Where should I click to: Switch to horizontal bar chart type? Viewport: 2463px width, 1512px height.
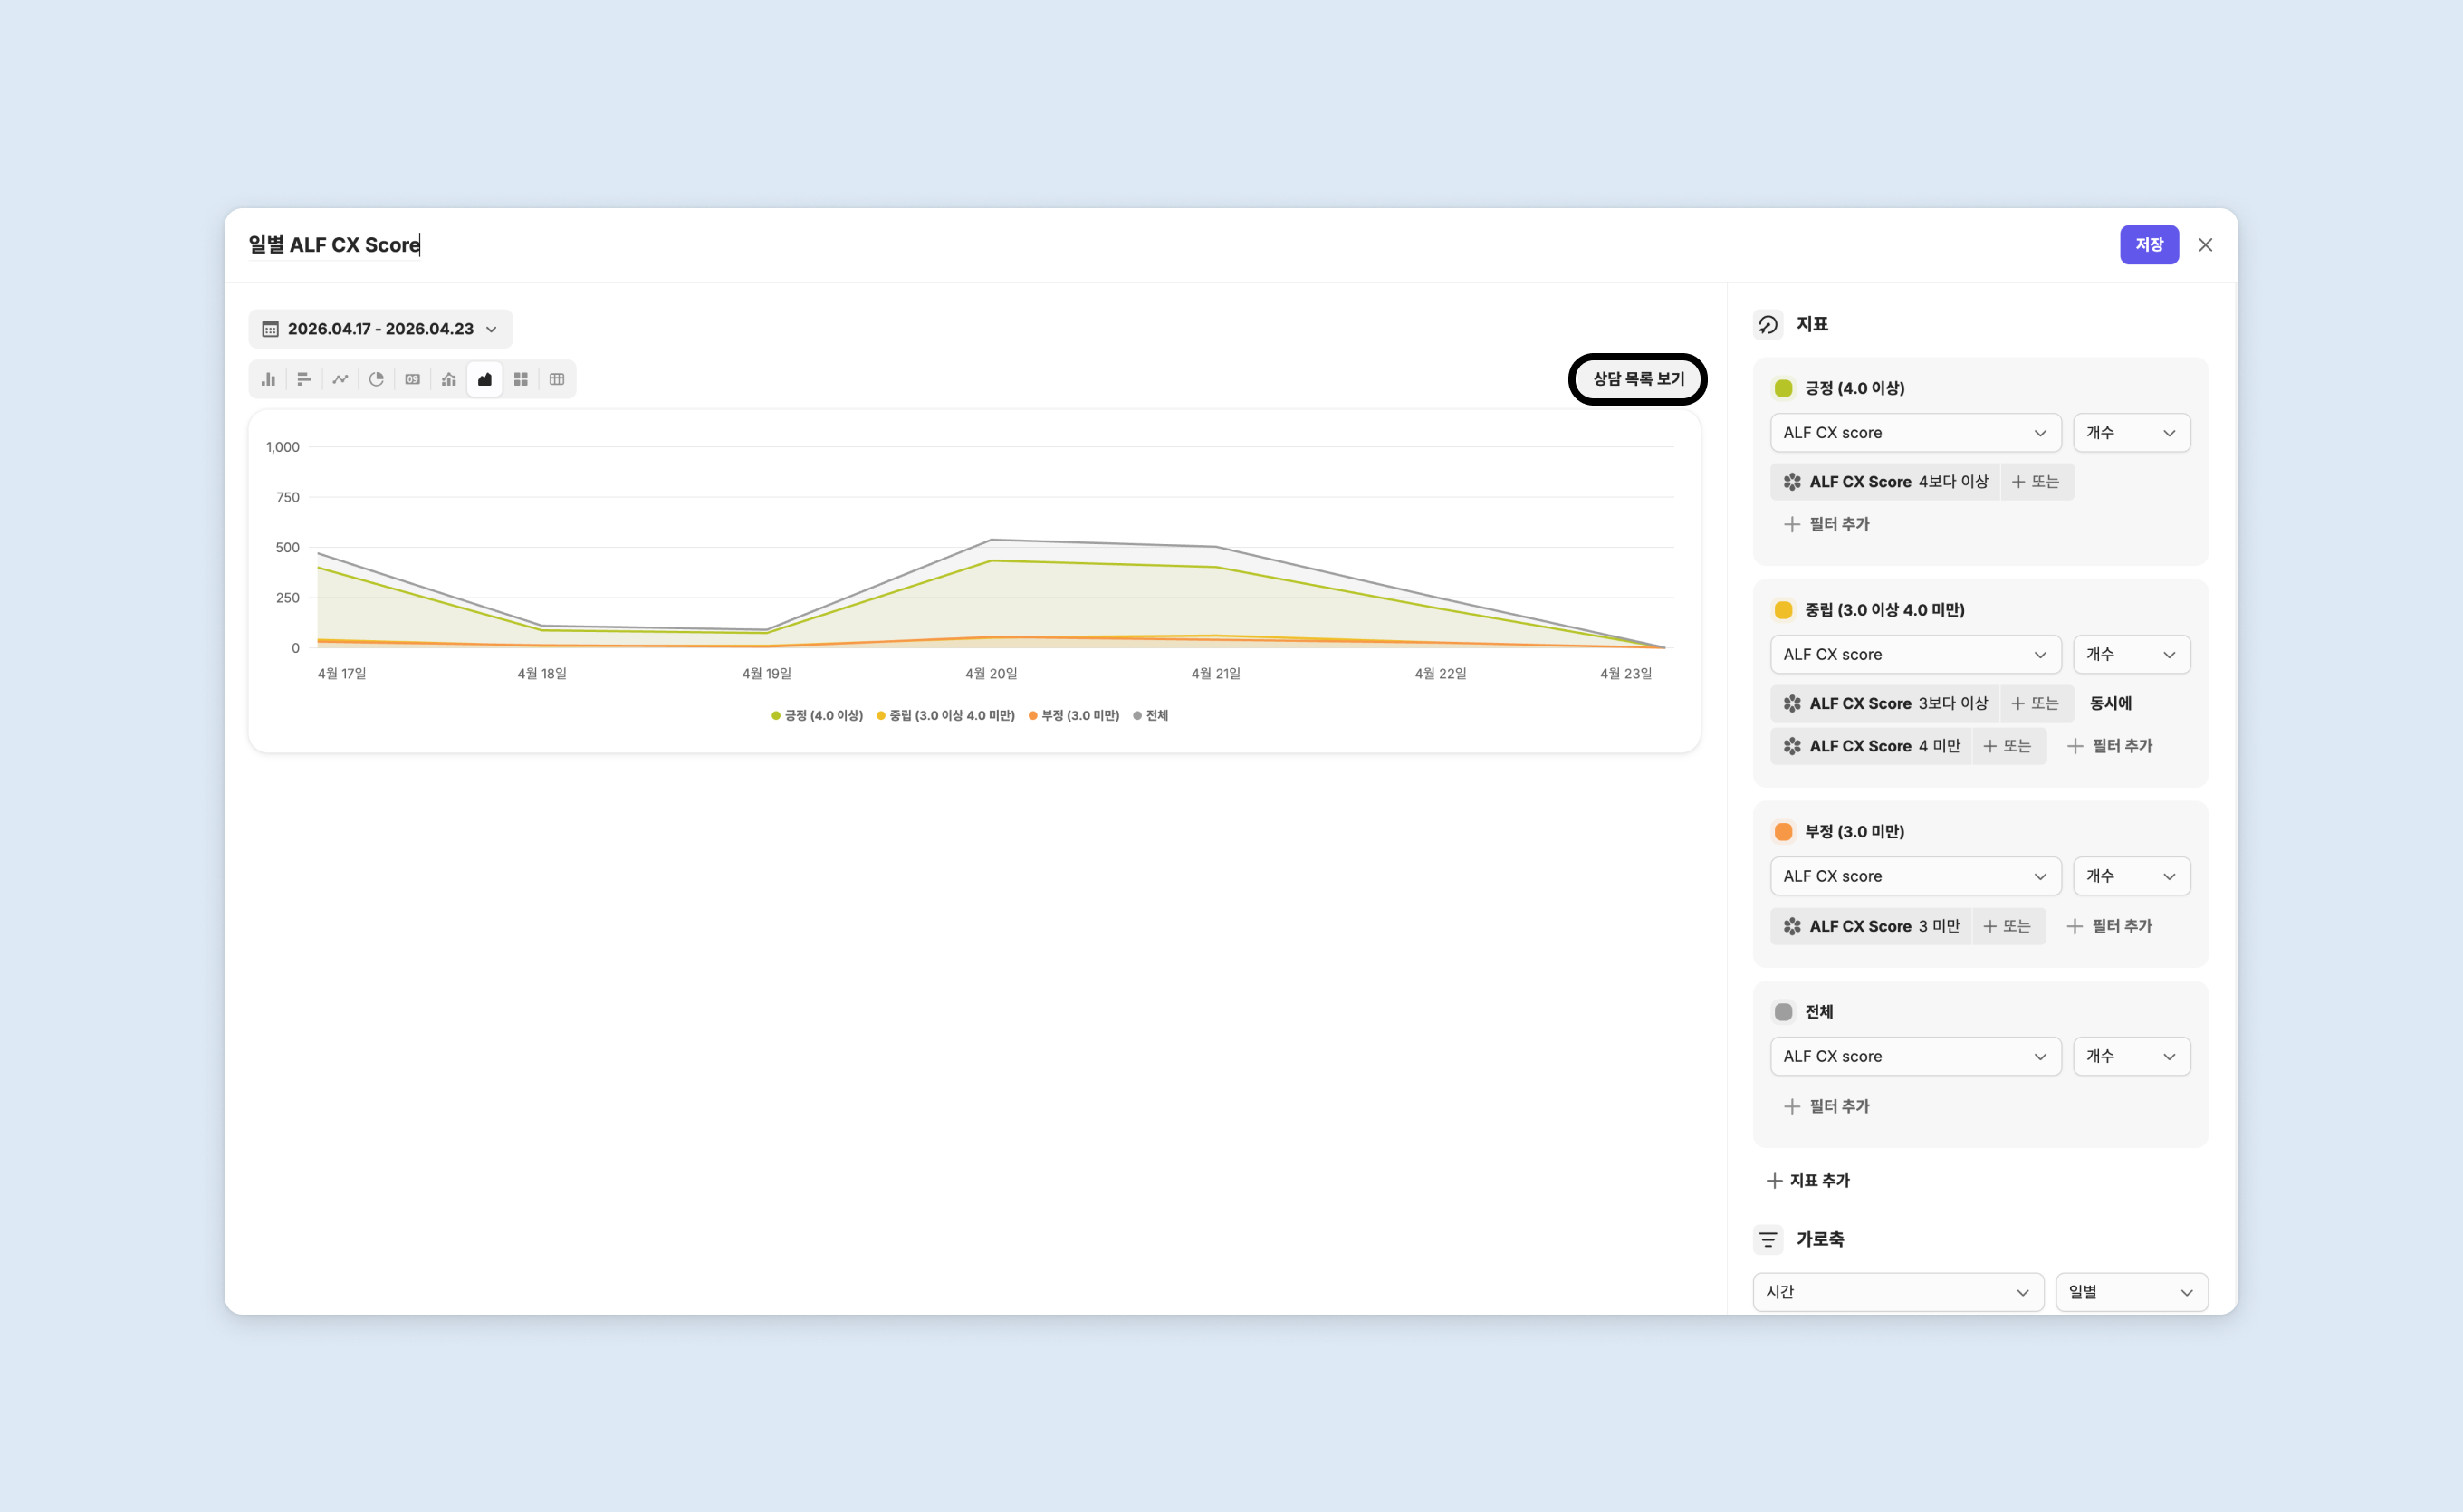click(304, 379)
